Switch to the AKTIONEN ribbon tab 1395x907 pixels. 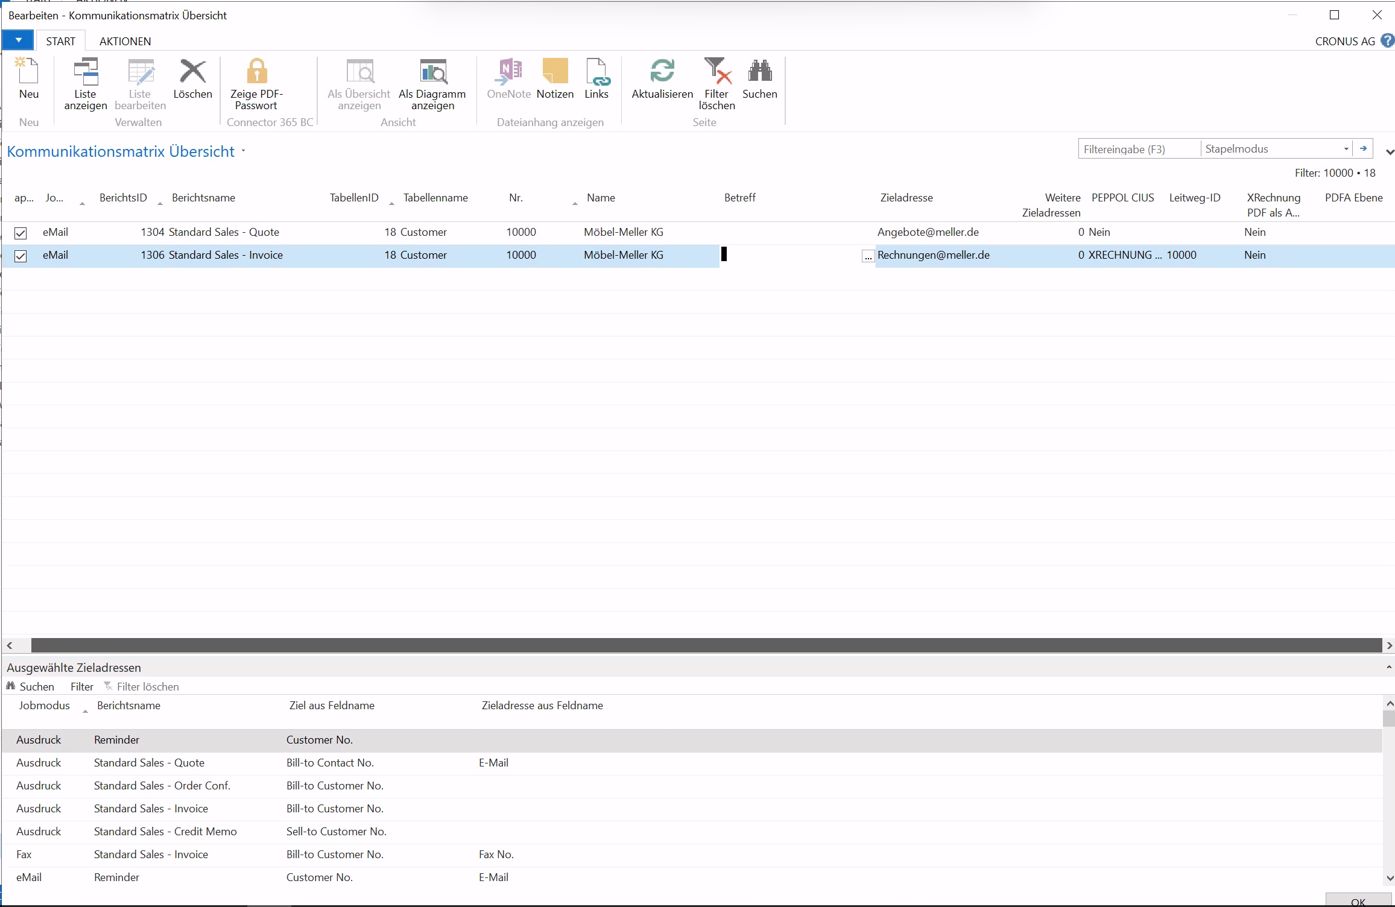click(x=125, y=41)
